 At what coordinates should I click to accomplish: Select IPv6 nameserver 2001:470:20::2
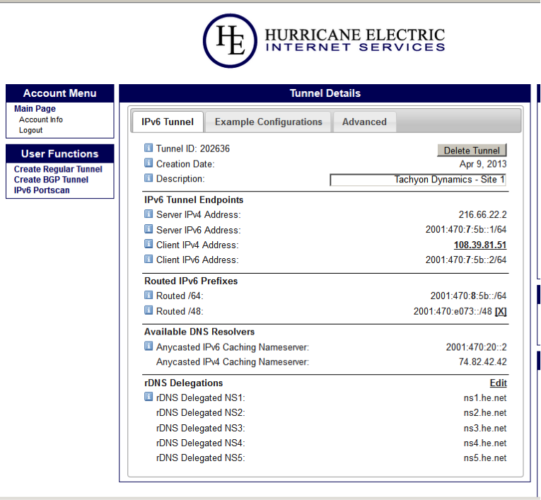coord(476,347)
